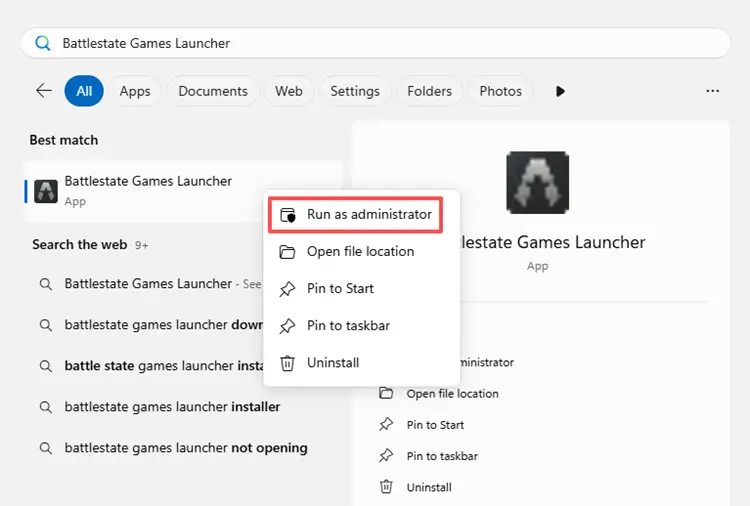Click the folder icon in the context menu

coord(287,252)
